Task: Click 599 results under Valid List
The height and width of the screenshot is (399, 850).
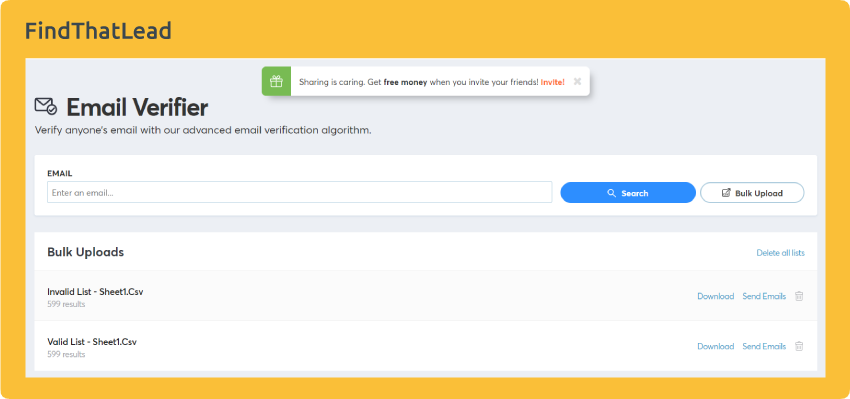Action: click(66, 354)
